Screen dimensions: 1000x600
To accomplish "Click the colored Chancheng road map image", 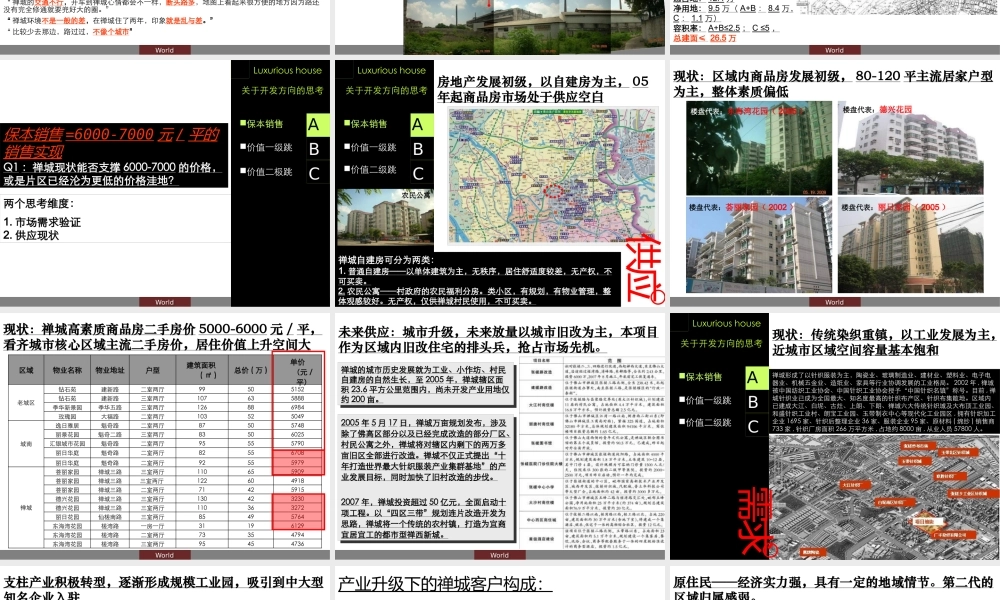I will pyautogui.click(x=552, y=176).
